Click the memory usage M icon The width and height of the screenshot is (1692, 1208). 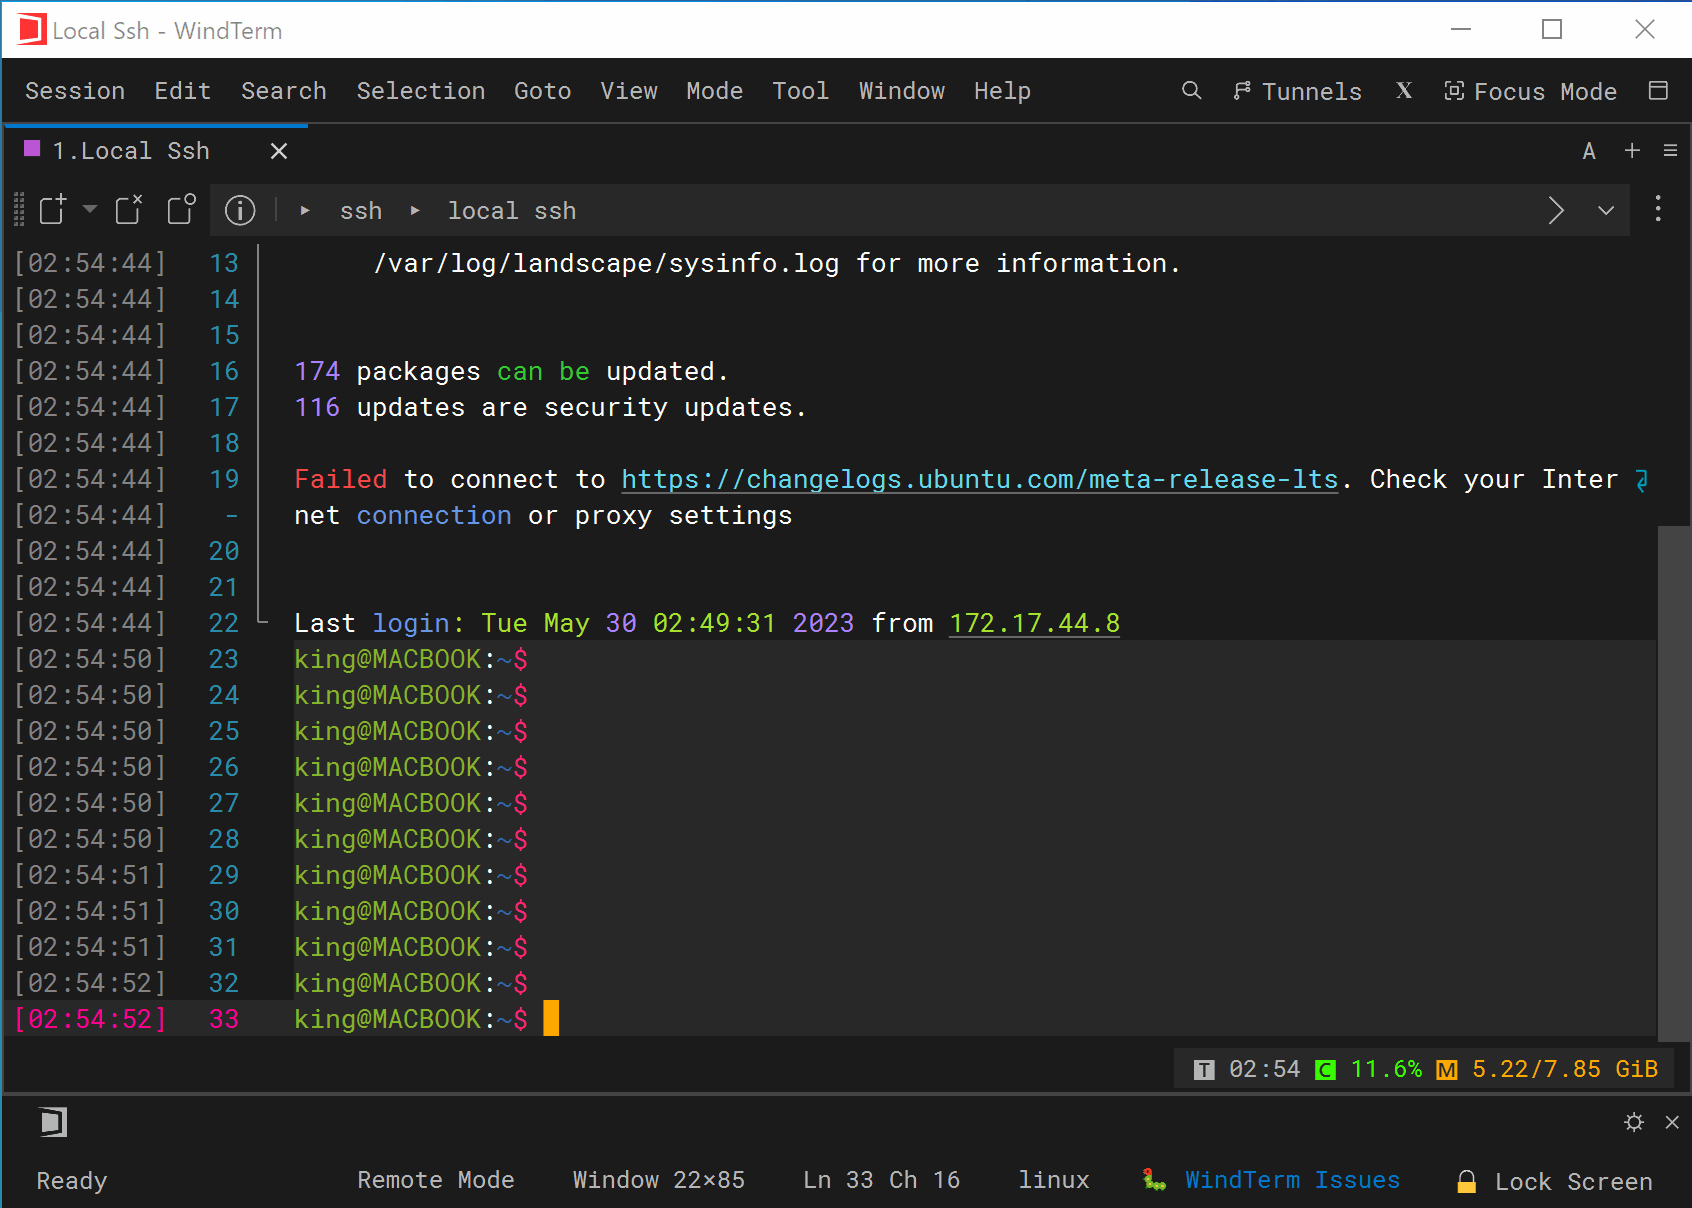[1446, 1070]
